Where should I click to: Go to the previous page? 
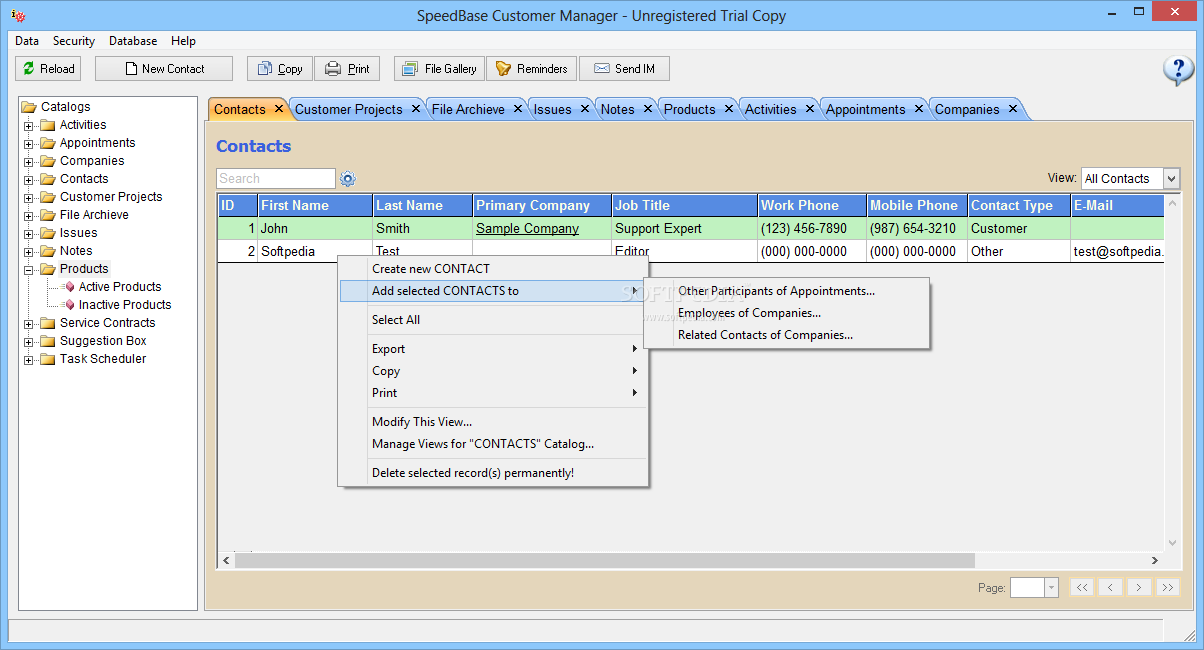tap(1110, 588)
